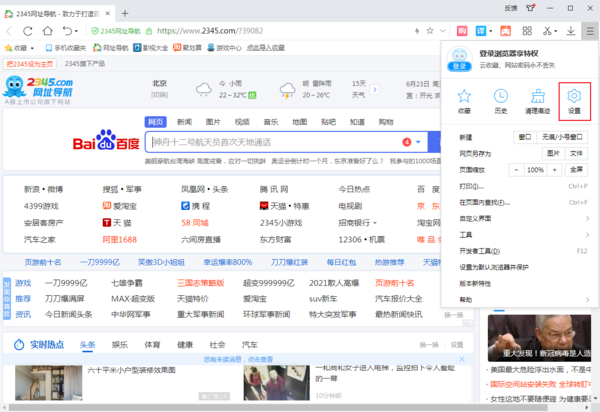
Task: Click the new tab plus button
Action: pyautogui.click(x=123, y=12)
